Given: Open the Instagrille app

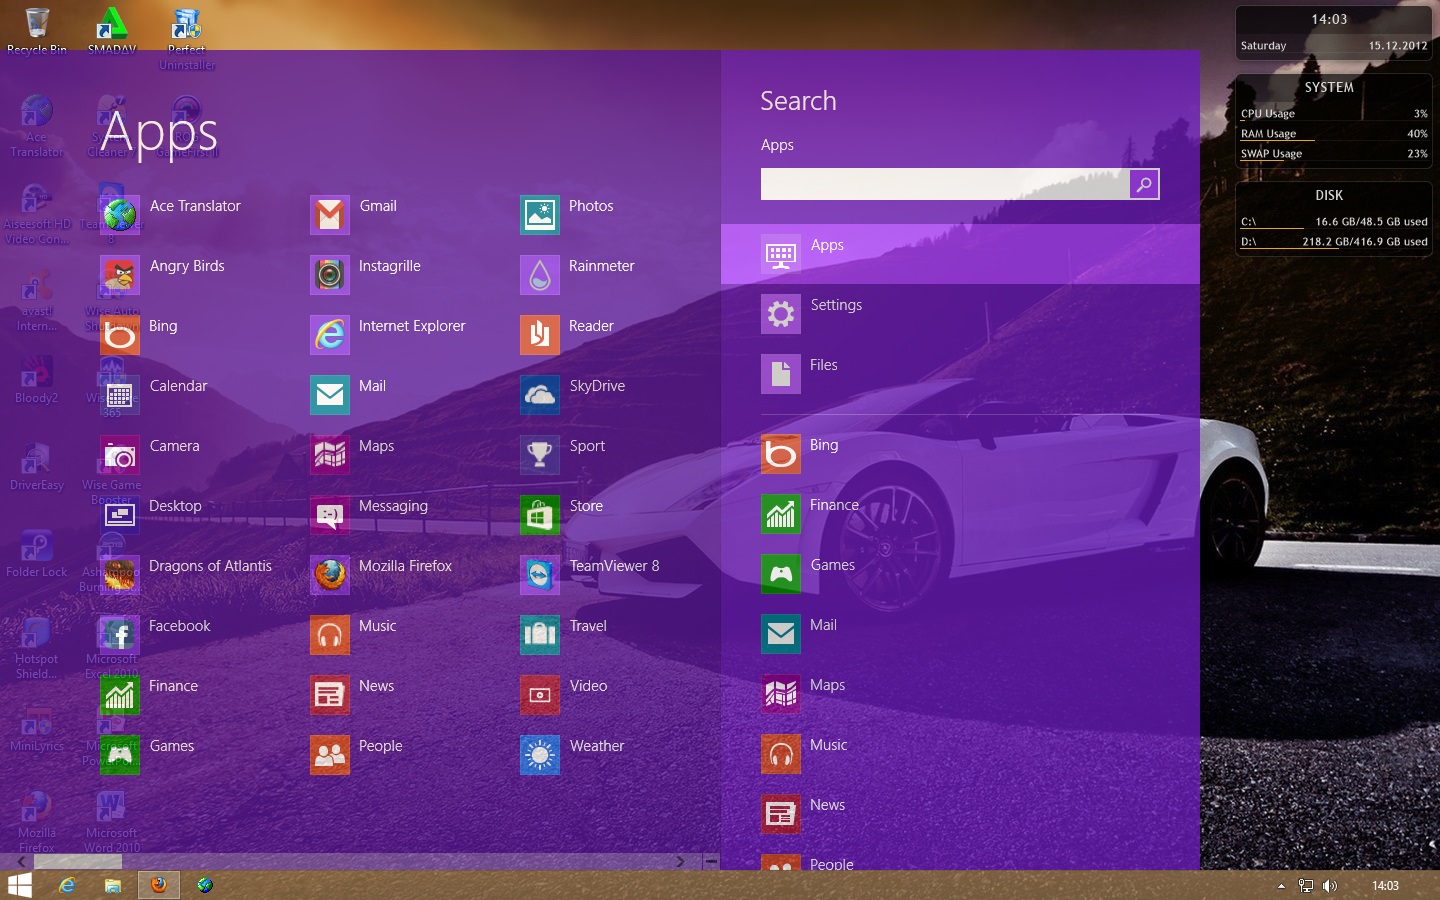Looking at the screenshot, I should [x=330, y=275].
